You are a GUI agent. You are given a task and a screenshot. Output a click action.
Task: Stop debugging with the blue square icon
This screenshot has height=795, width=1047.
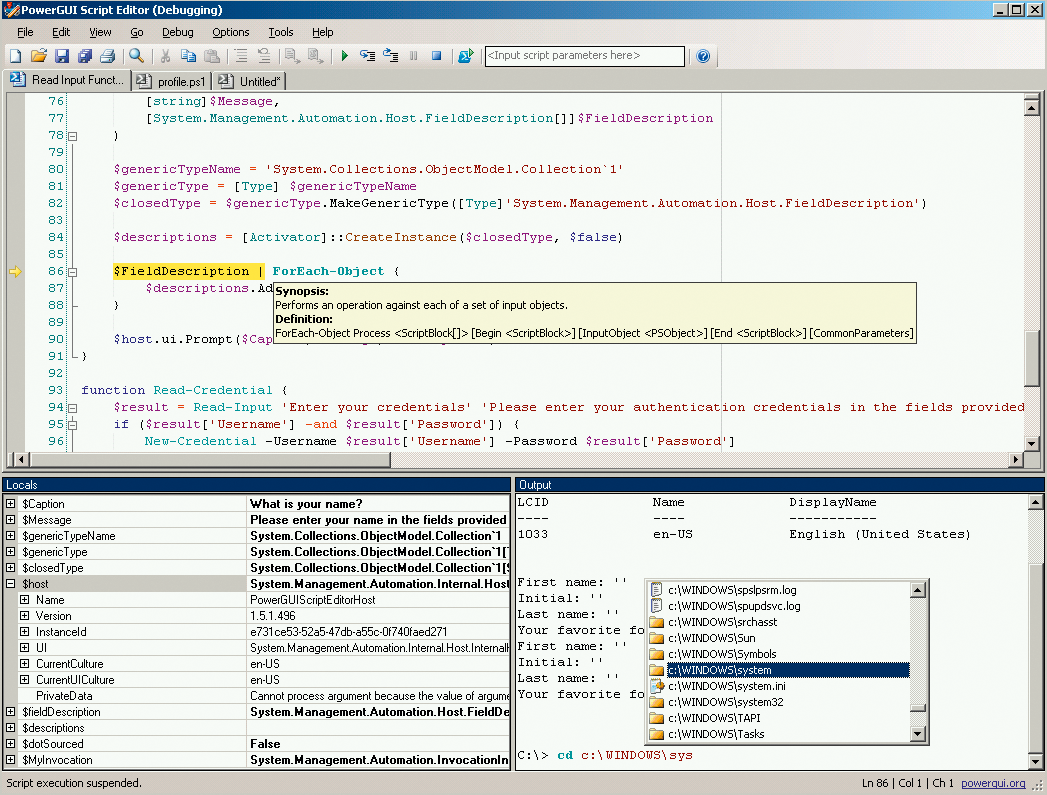(436, 56)
